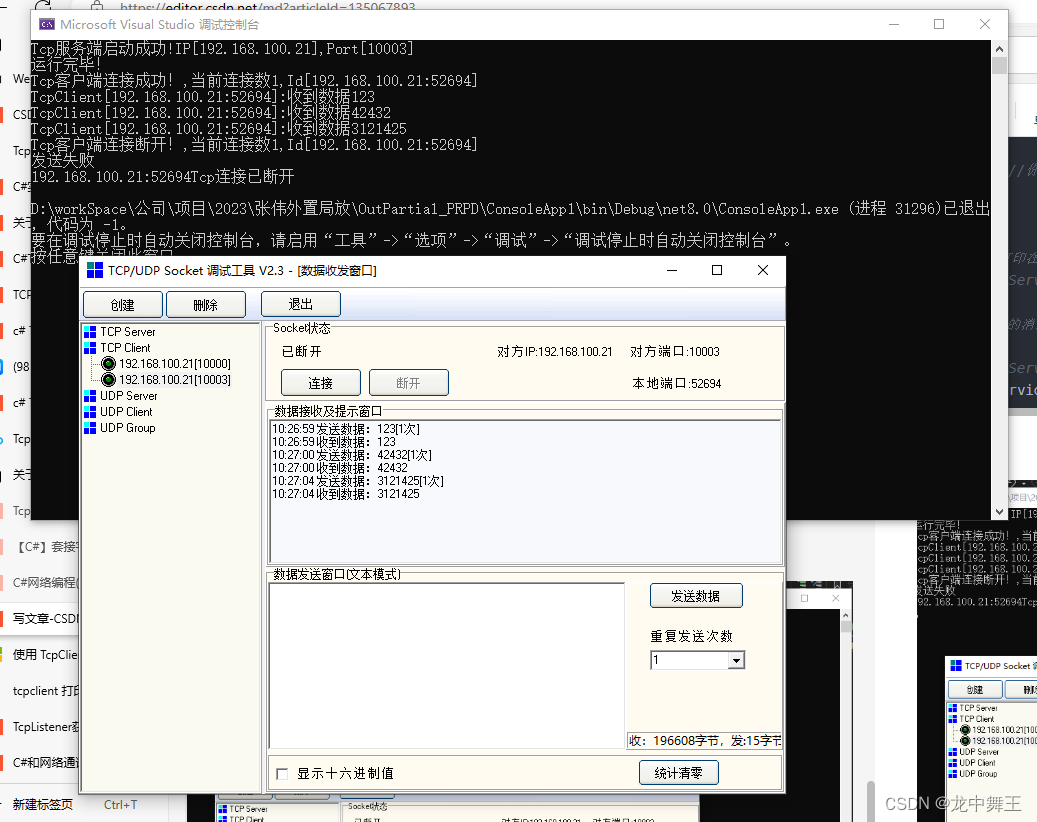Click the UDP Server node icon
Image resolution: width=1037 pixels, height=822 pixels.
tap(90, 396)
